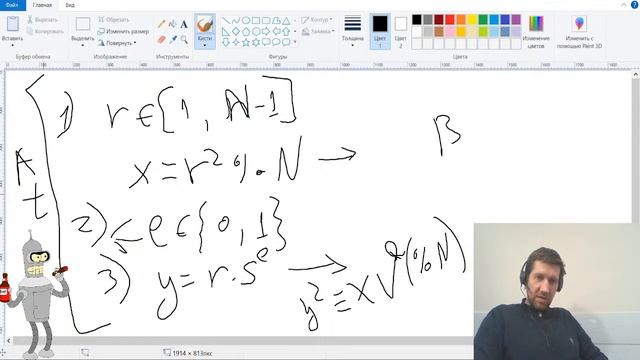This screenshot has width=640, height=360.
Task: Open the Файл menu
Action: click(x=12, y=5)
